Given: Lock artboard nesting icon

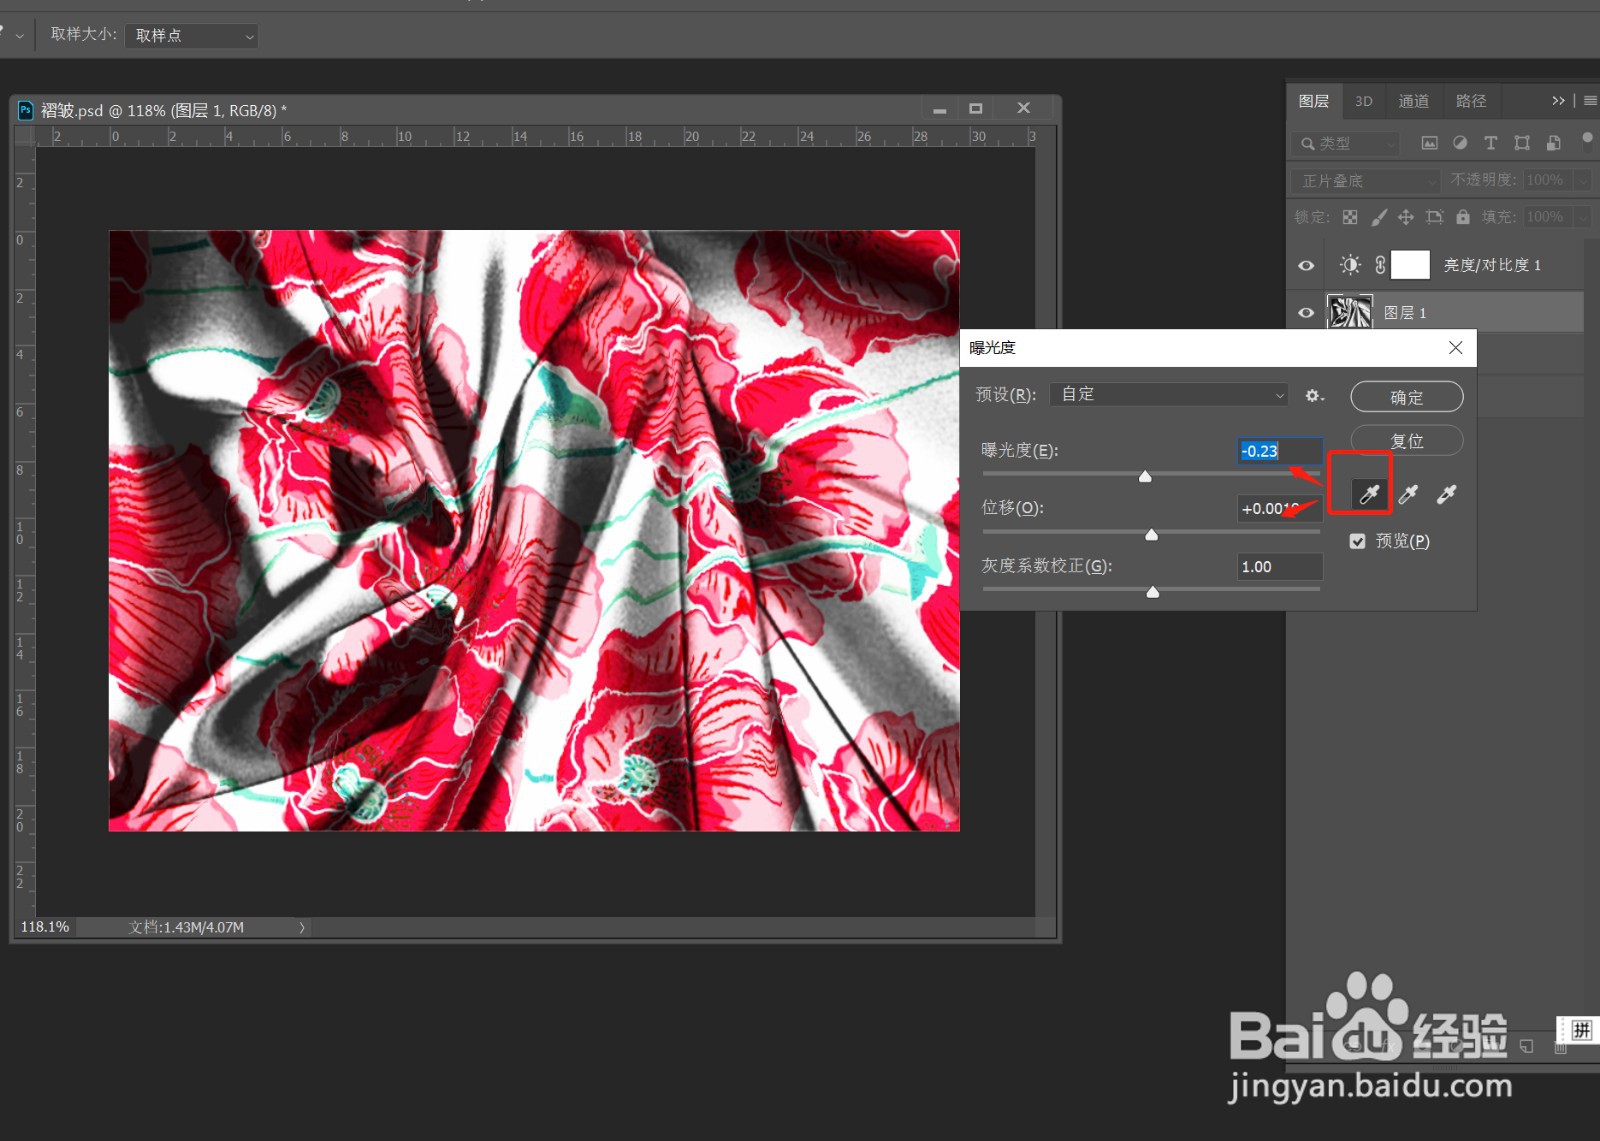Looking at the screenshot, I should point(1434,217).
